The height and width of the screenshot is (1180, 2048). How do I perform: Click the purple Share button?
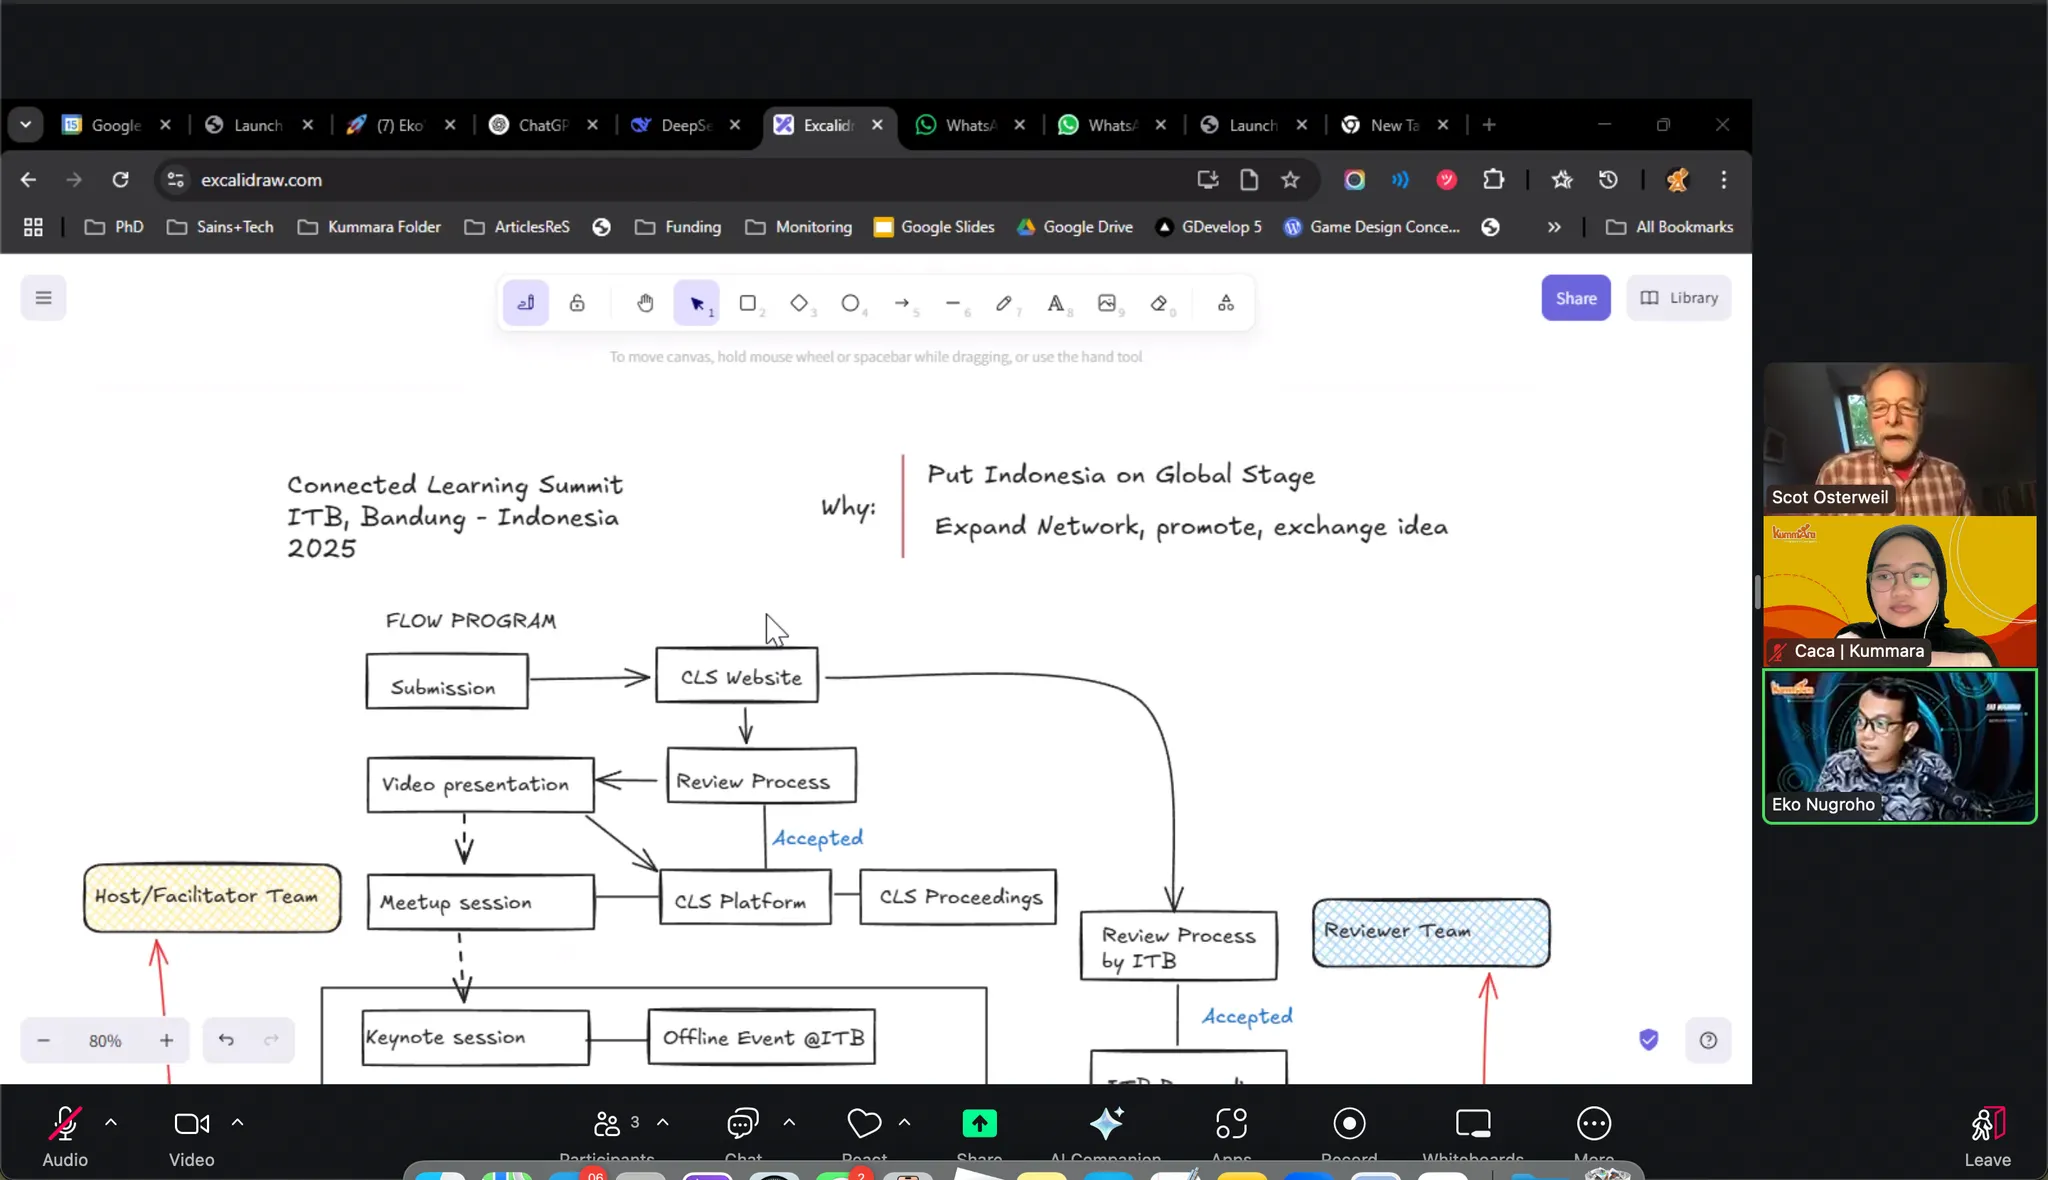point(1575,298)
